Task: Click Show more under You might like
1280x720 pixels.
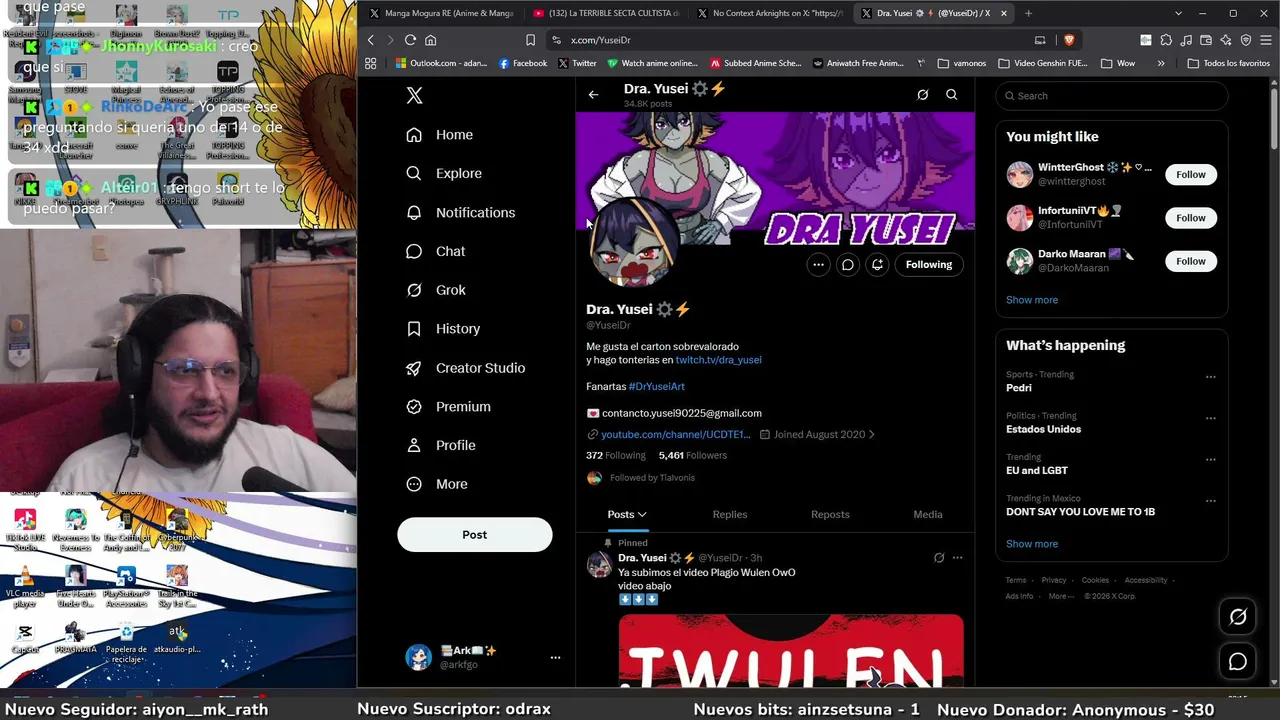Action: click(x=1032, y=300)
